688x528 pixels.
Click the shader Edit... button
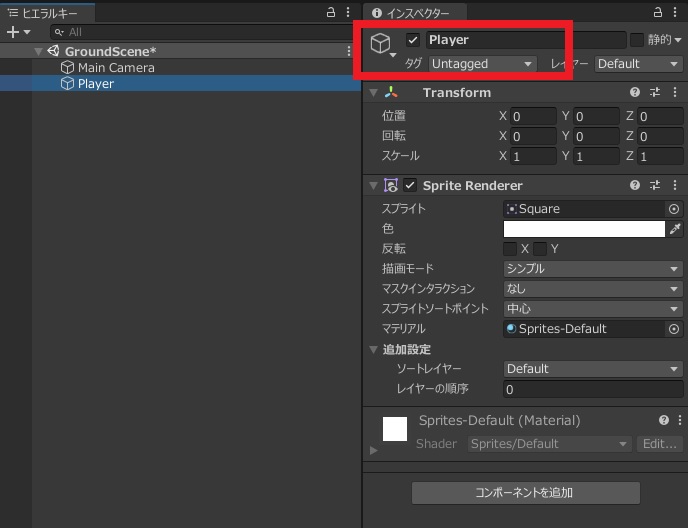(x=659, y=444)
